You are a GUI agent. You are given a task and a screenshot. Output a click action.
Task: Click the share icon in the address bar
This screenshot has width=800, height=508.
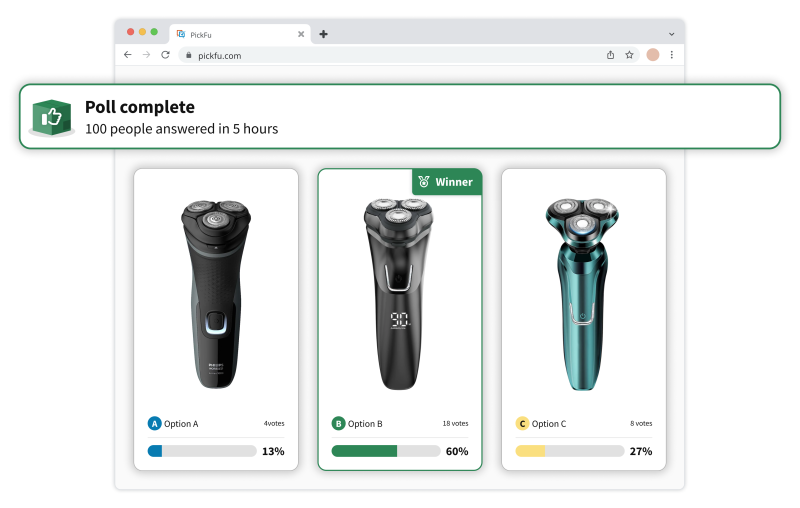610,55
